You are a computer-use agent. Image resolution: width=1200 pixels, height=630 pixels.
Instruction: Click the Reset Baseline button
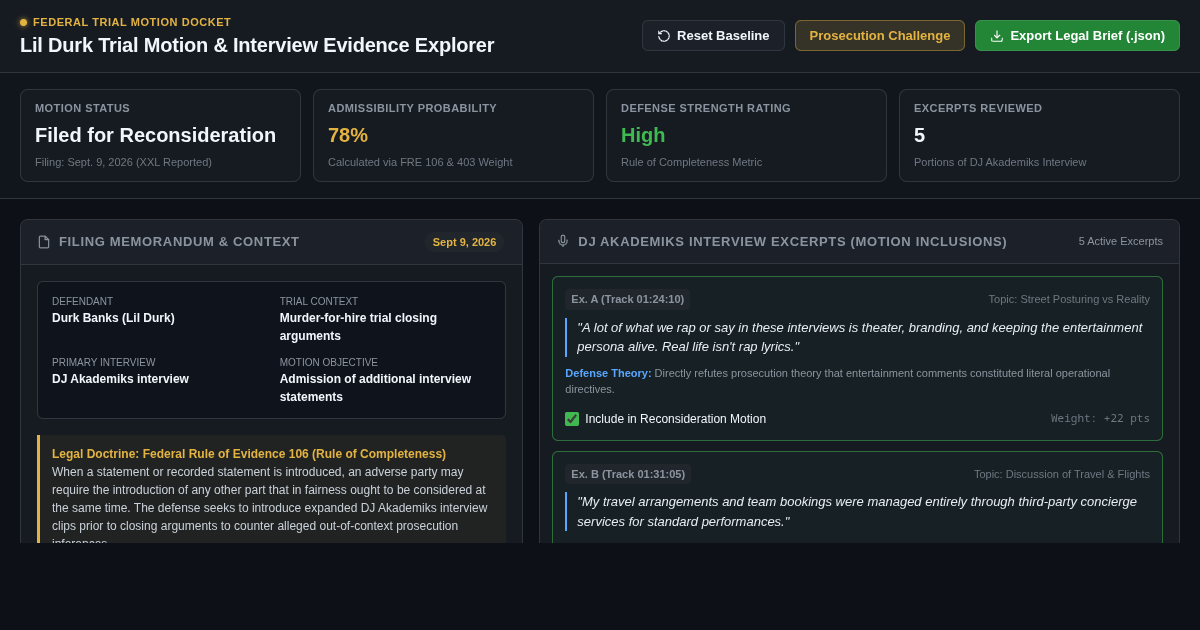pos(713,35)
